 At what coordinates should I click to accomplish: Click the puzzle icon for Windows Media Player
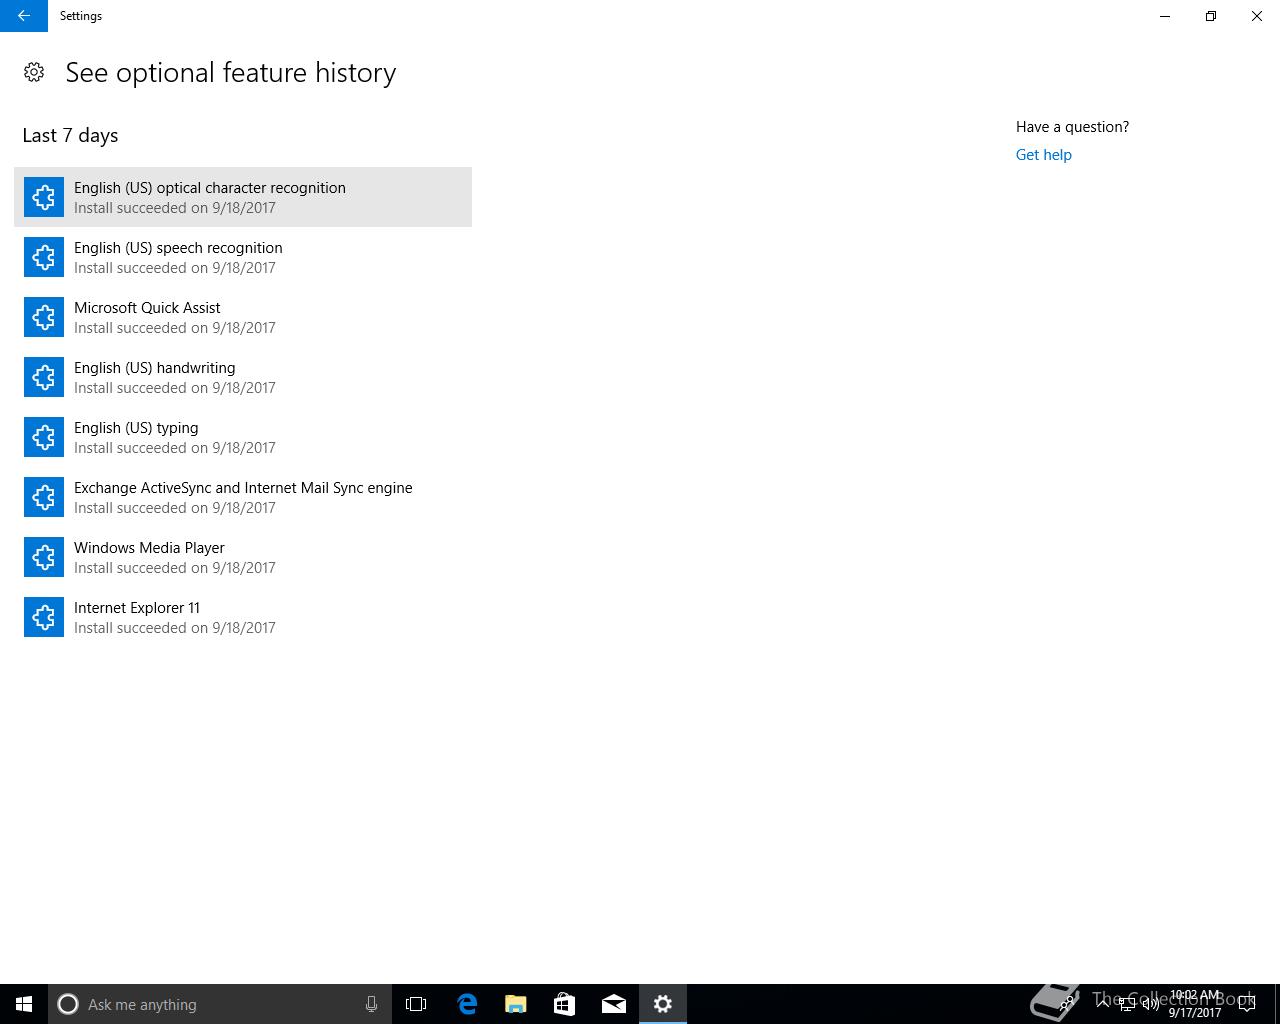(44, 557)
